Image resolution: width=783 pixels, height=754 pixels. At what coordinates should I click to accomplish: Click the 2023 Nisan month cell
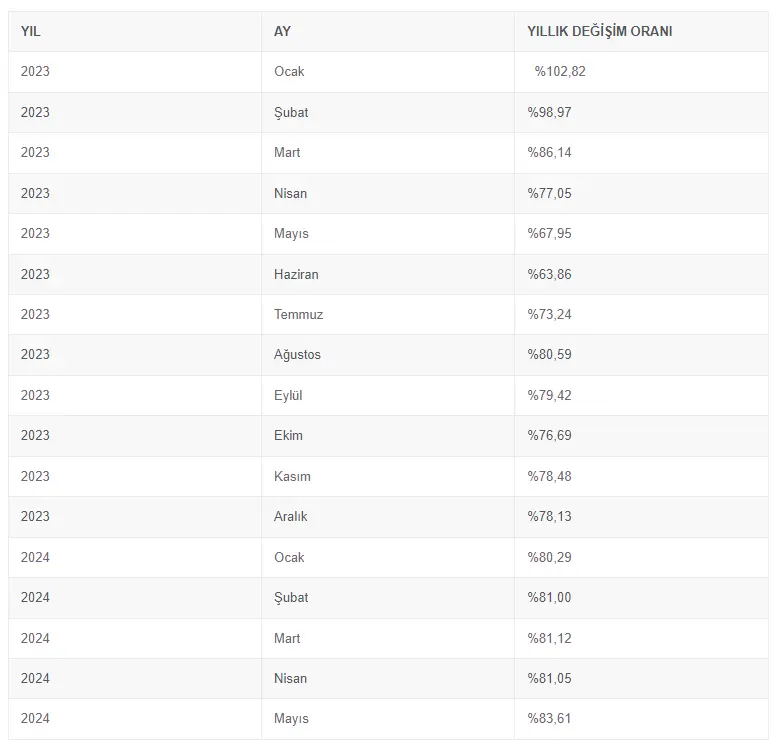tap(388, 194)
